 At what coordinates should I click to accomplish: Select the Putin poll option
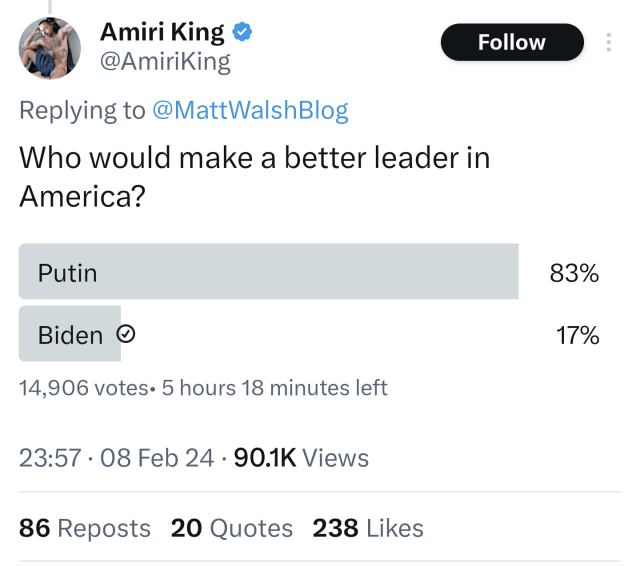(x=269, y=271)
